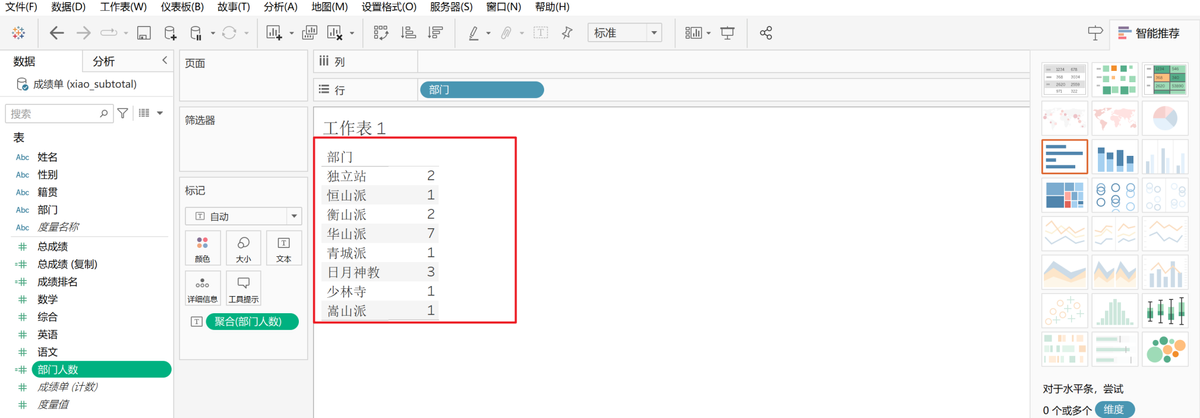Click the 聚合(部门人数) pill in marks card
The height and width of the screenshot is (418, 1200).
tap(251, 322)
